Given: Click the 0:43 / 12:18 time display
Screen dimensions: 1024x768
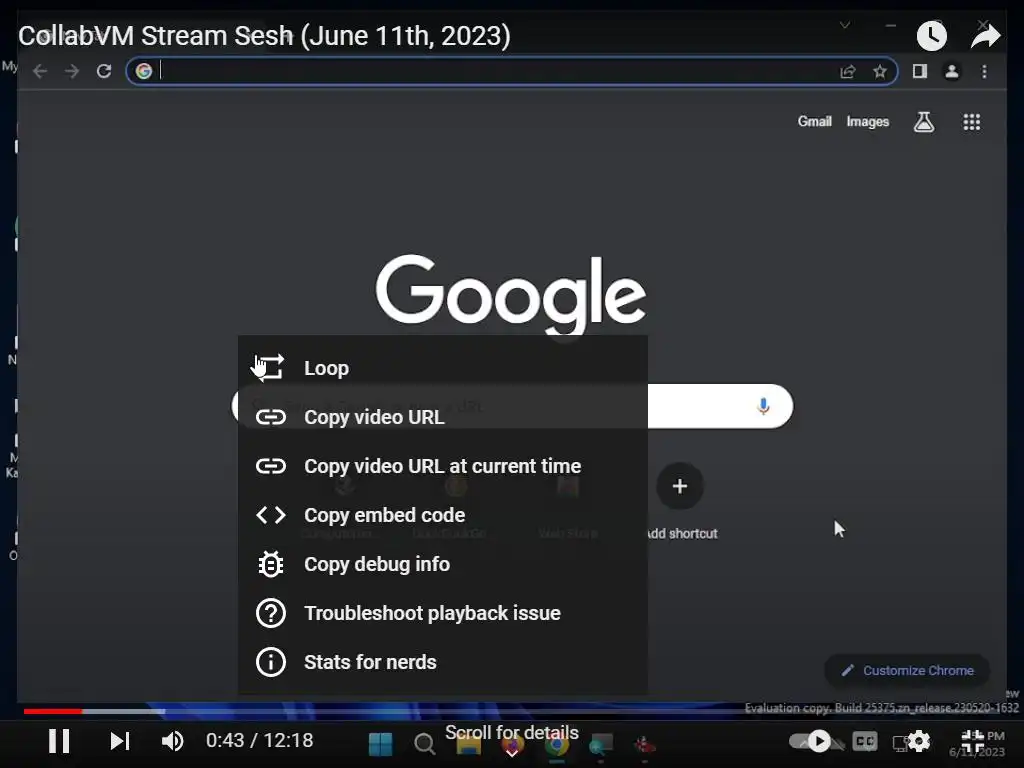Looking at the screenshot, I should (x=259, y=741).
